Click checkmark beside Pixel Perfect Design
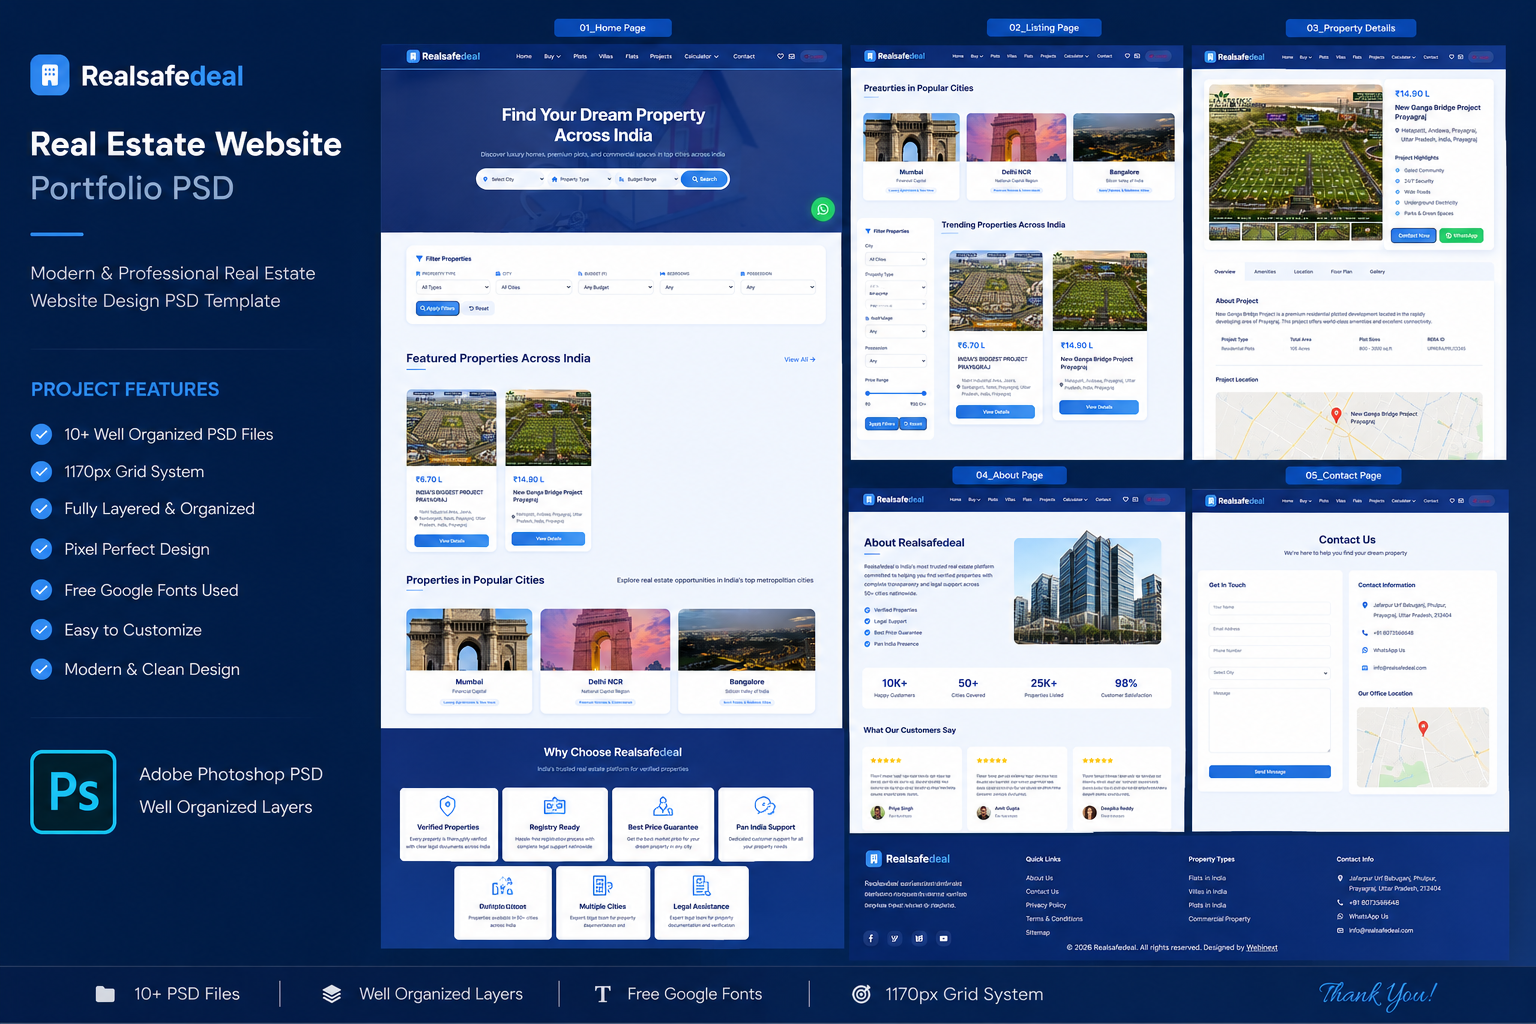Viewport: 1536px width, 1024px height. point(41,549)
